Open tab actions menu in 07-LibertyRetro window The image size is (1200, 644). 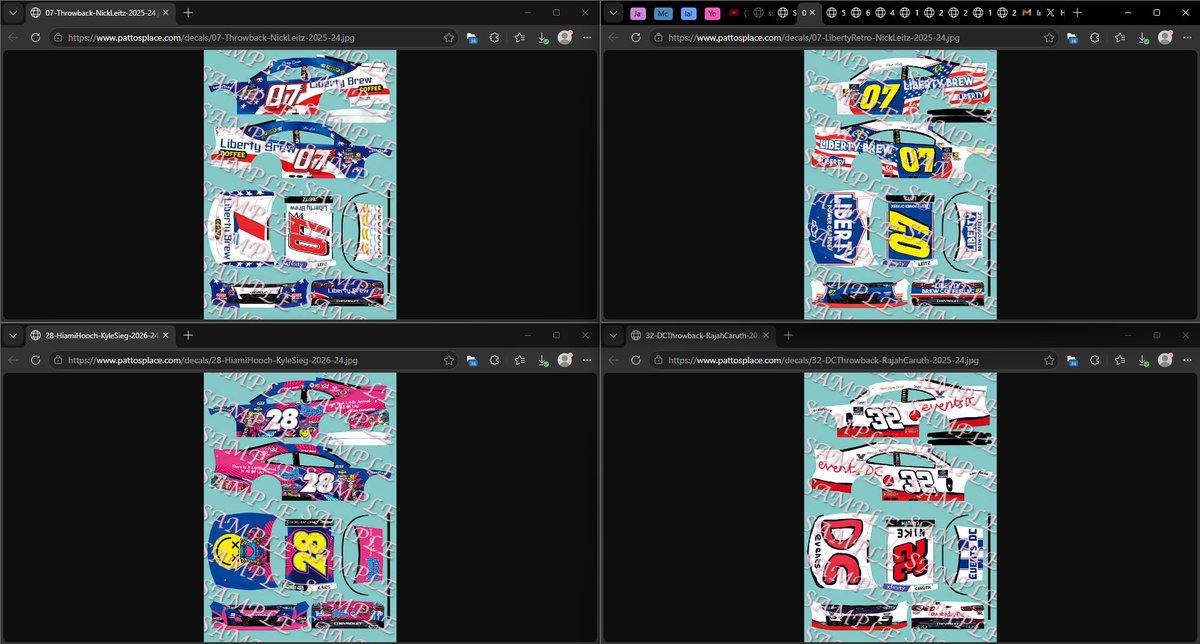point(613,13)
